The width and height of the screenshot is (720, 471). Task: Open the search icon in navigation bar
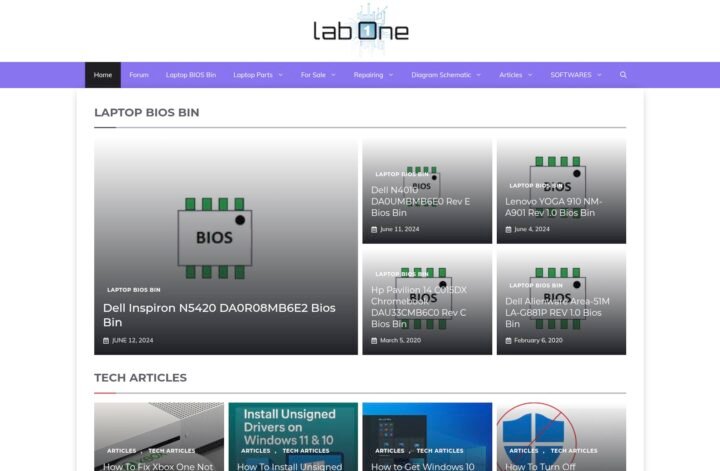point(623,75)
